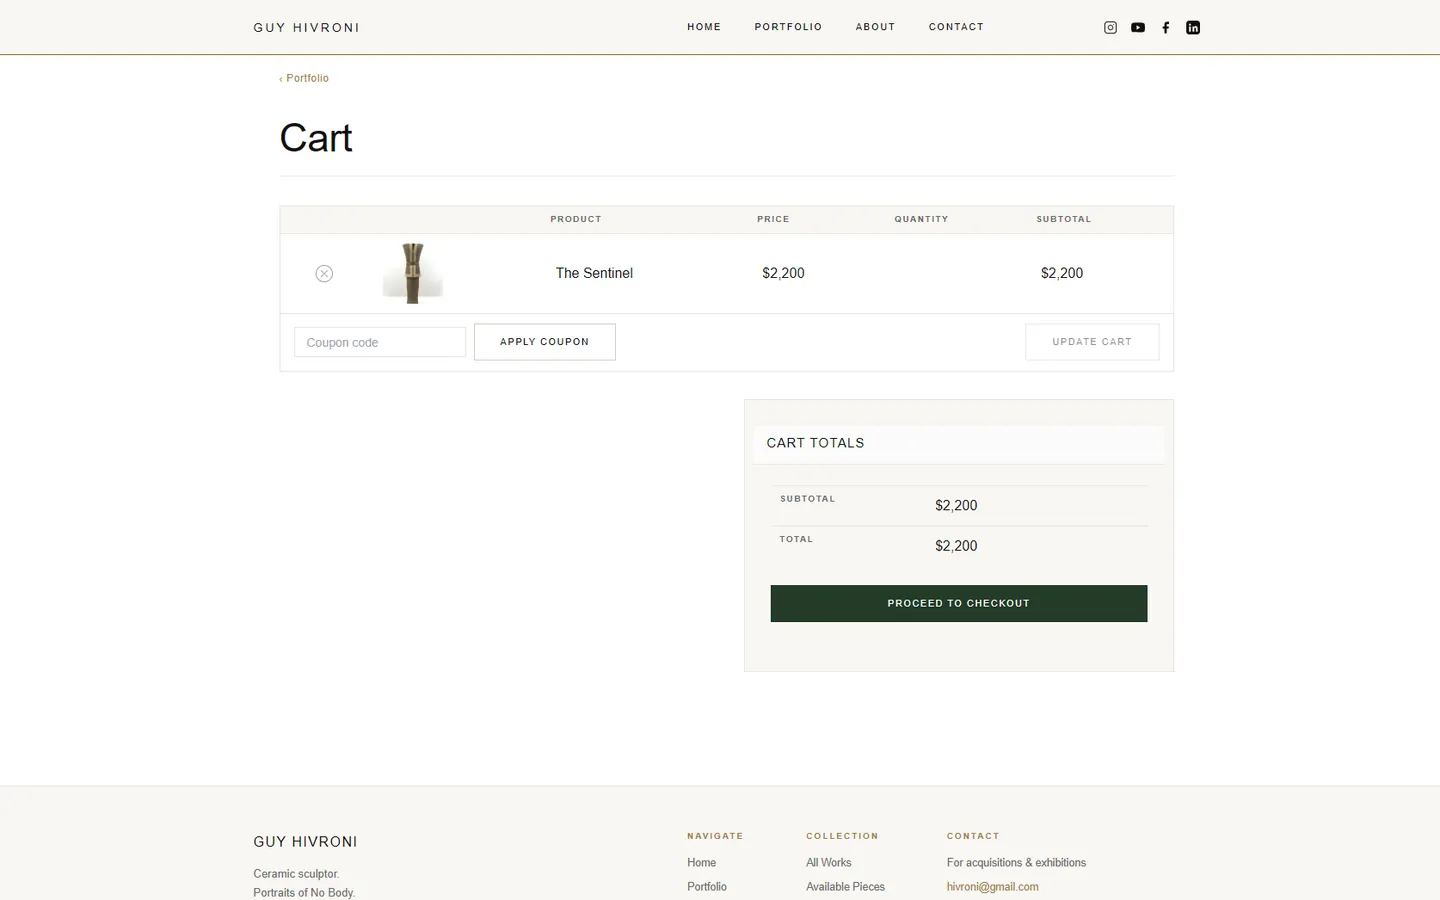This screenshot has height=900, width=1440.
Task: Click the footer Guy Hivroni title
Action: click(305, 842)
